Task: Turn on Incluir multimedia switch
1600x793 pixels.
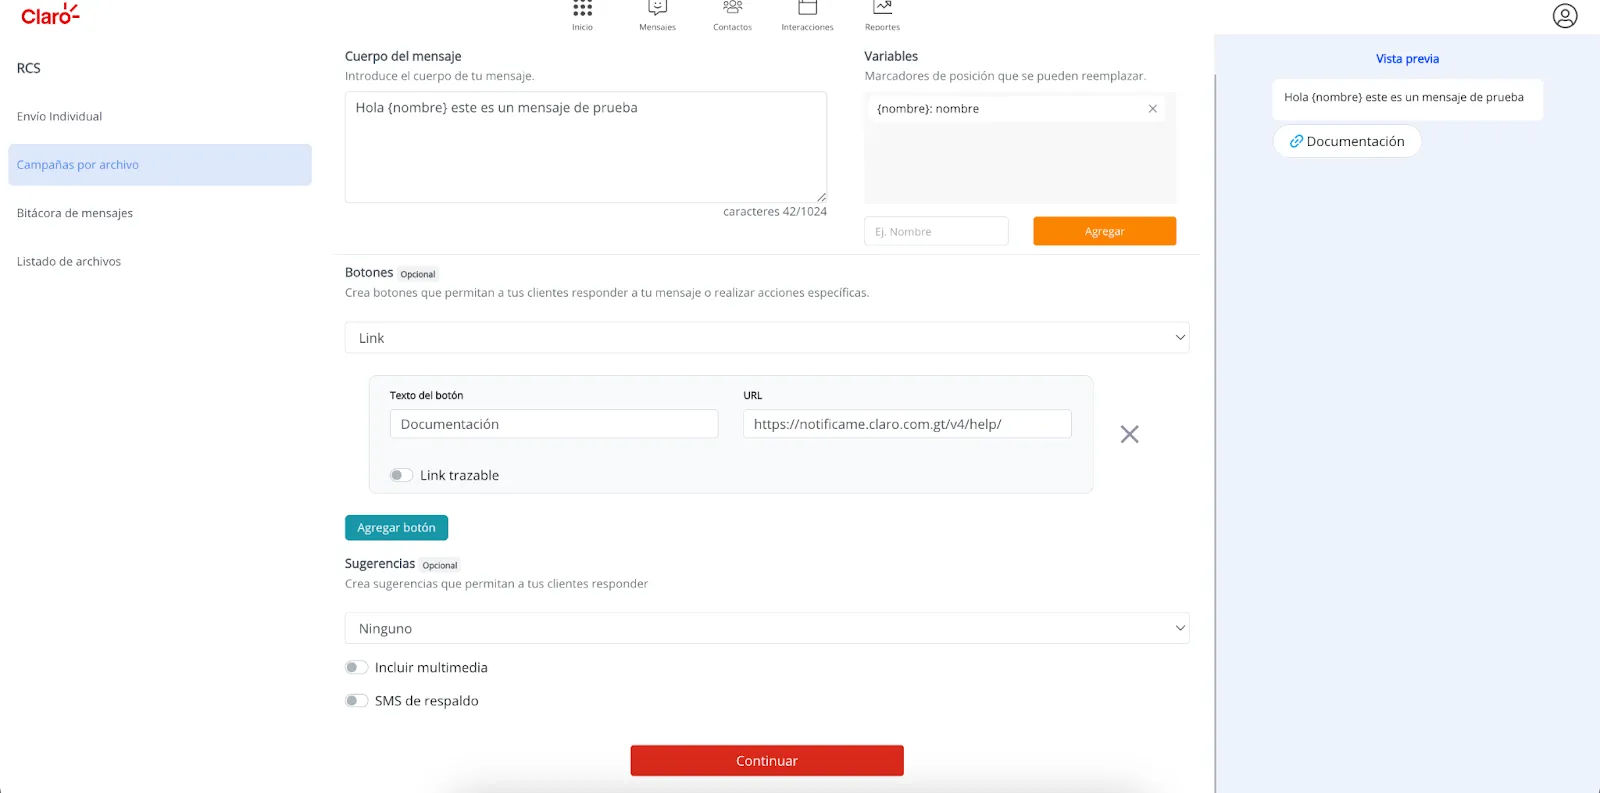Action: coord(356,668)
